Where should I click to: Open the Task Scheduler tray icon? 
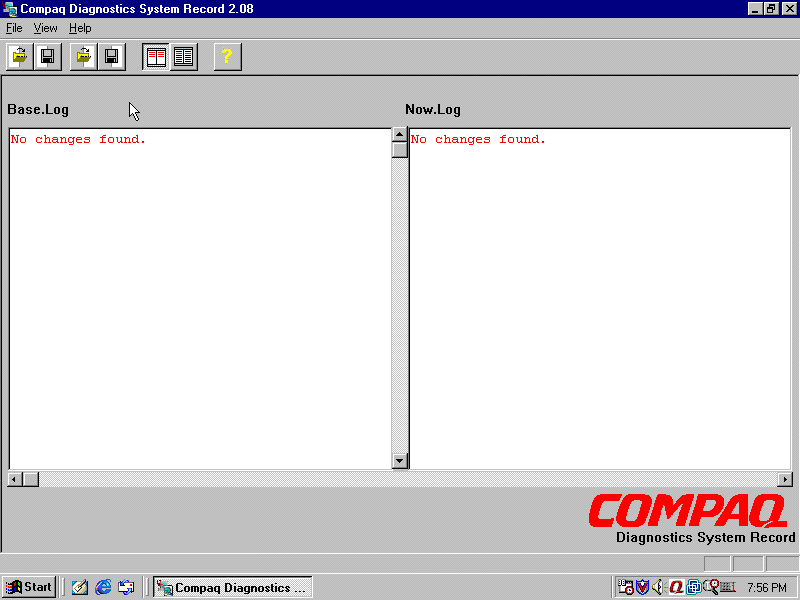click(x=626, y=587)
